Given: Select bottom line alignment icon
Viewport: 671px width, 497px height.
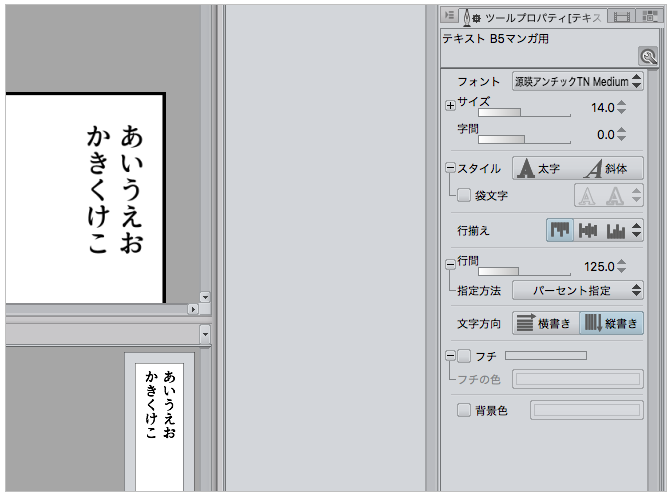Looking at the screenshot, I should tap(615, 230).
